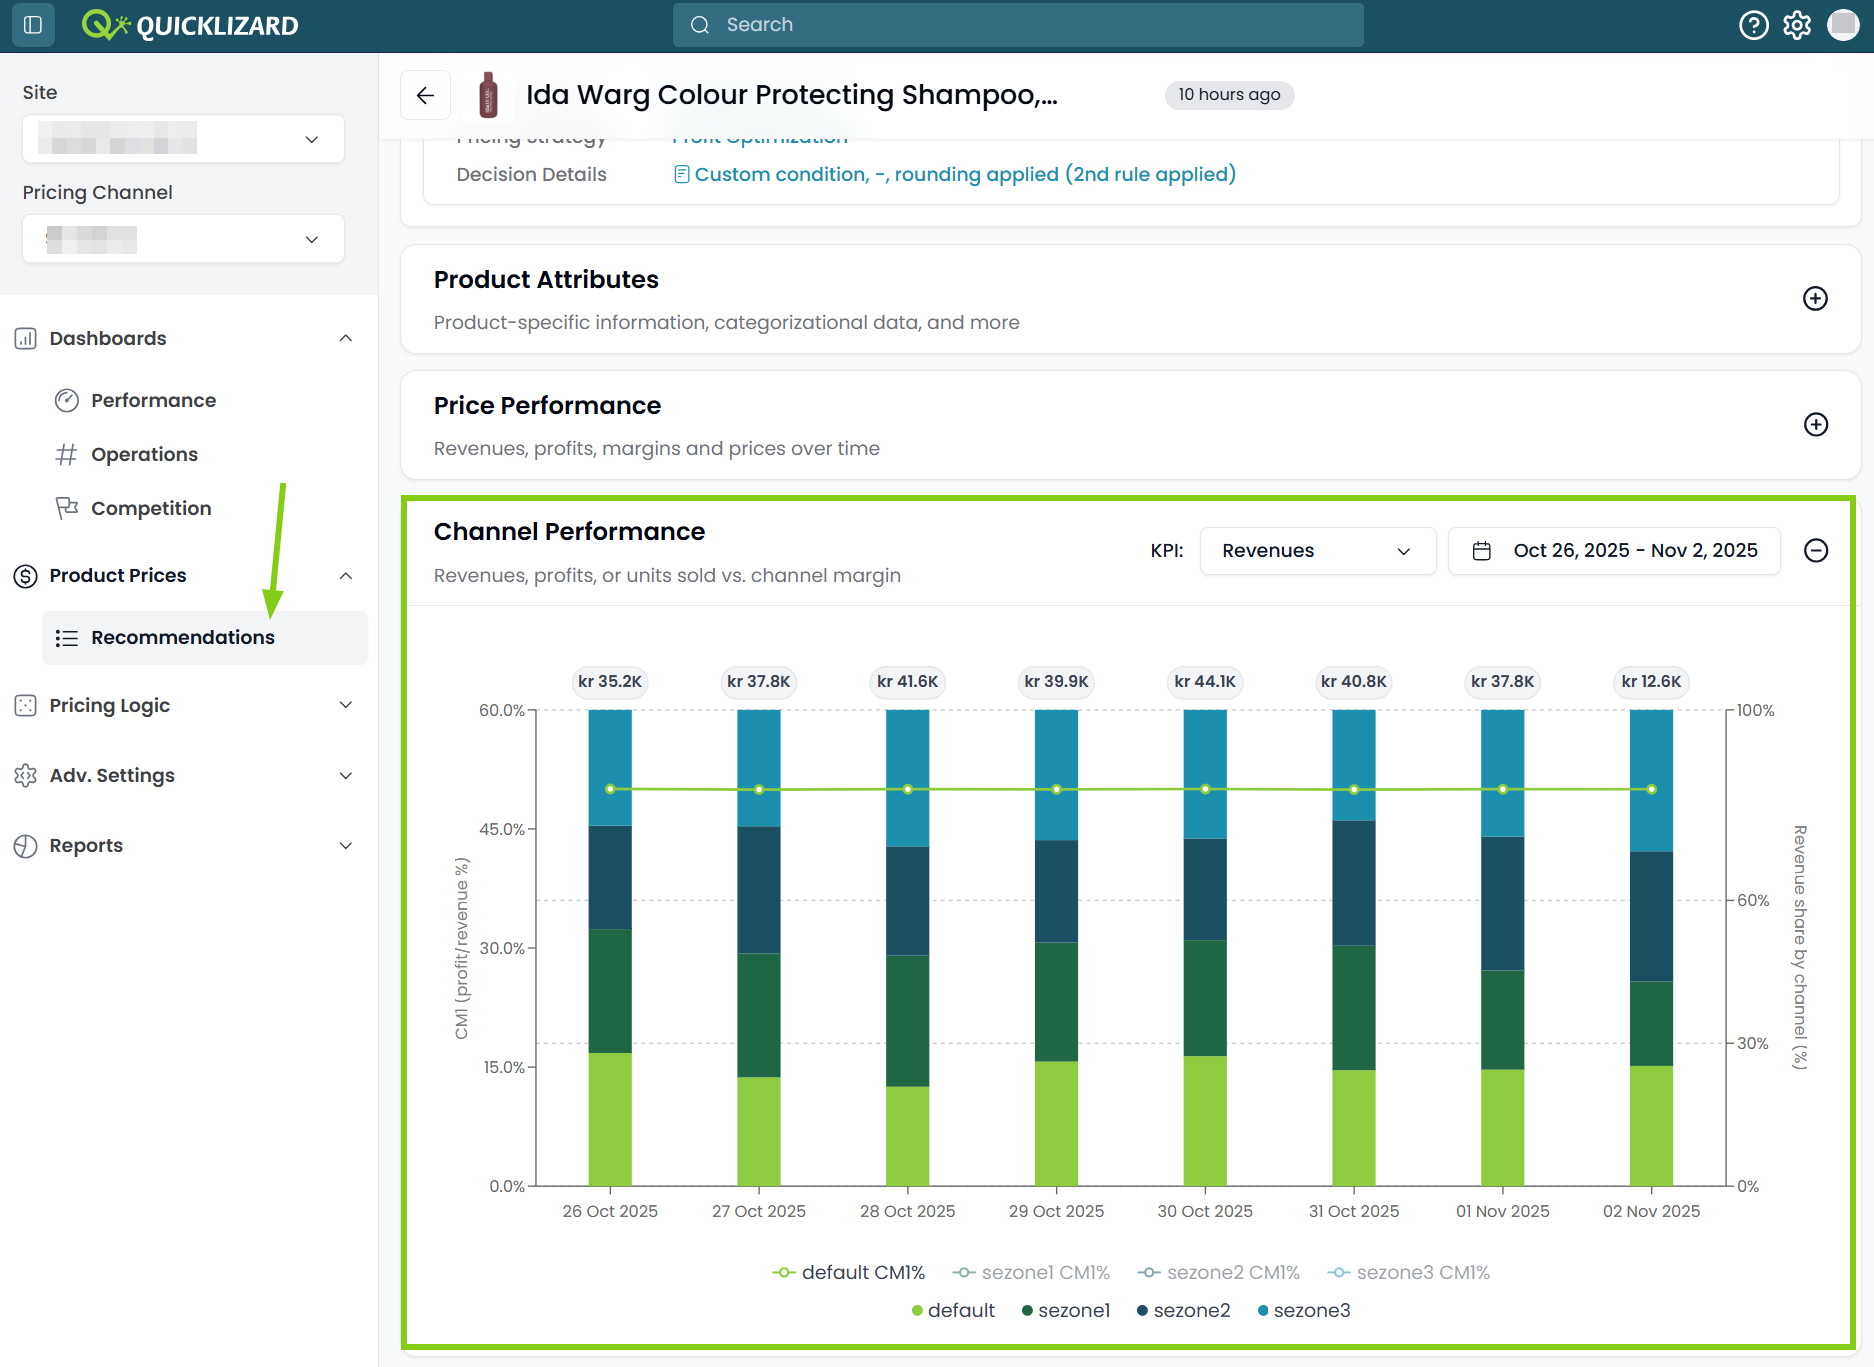The height and width of the screenshot is (1367, 1874).
Task: Expand the Price Performance panel
Action: coord(1815,424)
